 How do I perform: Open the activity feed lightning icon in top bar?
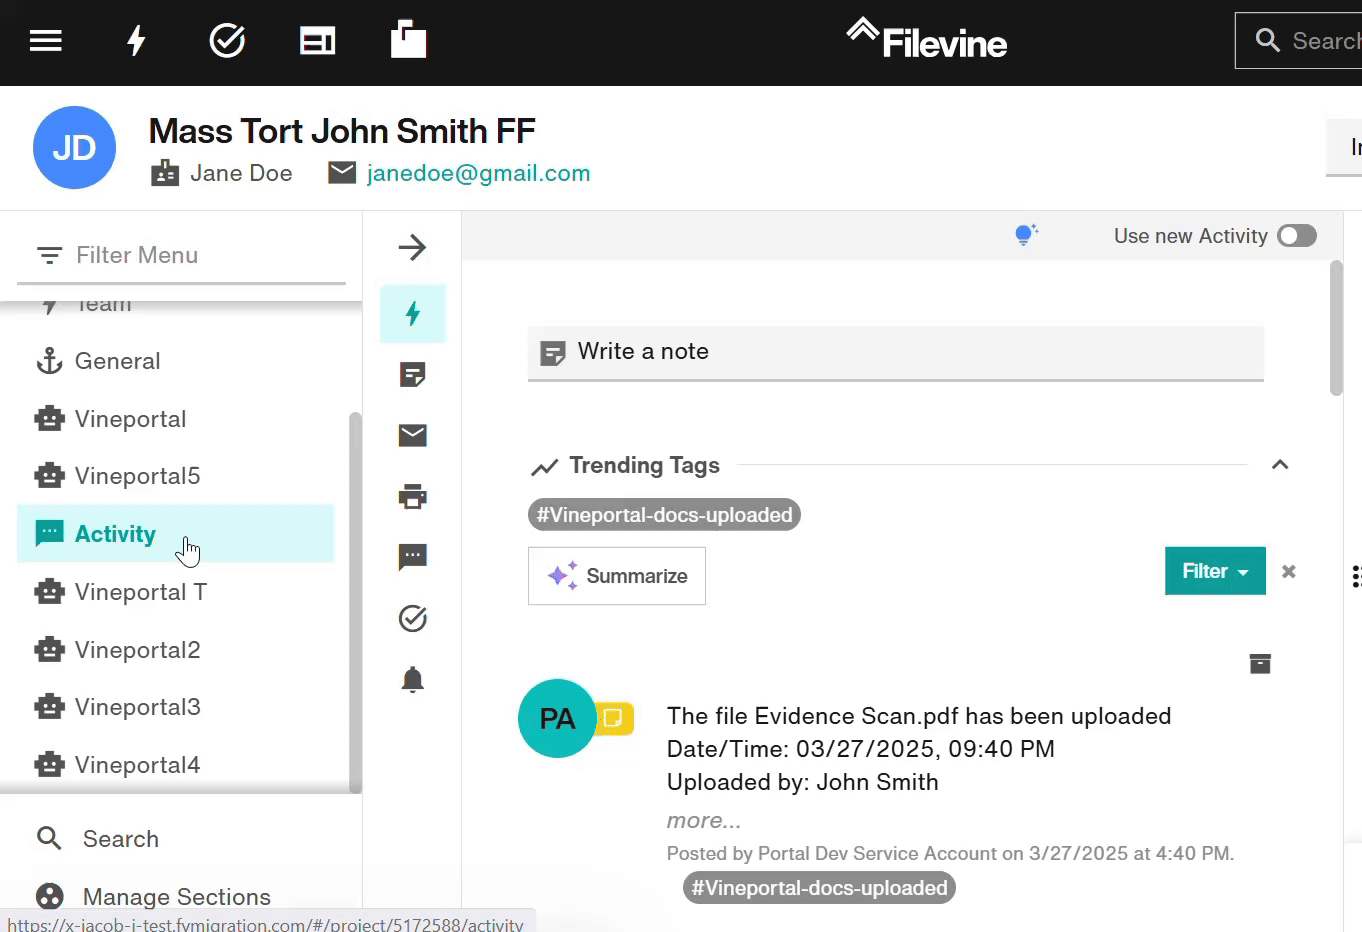pyautogui.click(x=136, y=41)
